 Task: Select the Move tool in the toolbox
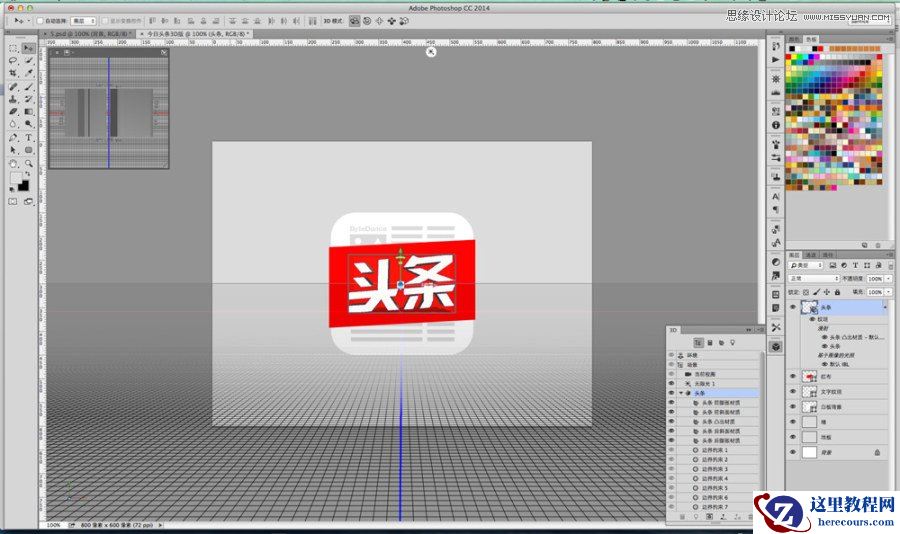(x=28, y=48)
